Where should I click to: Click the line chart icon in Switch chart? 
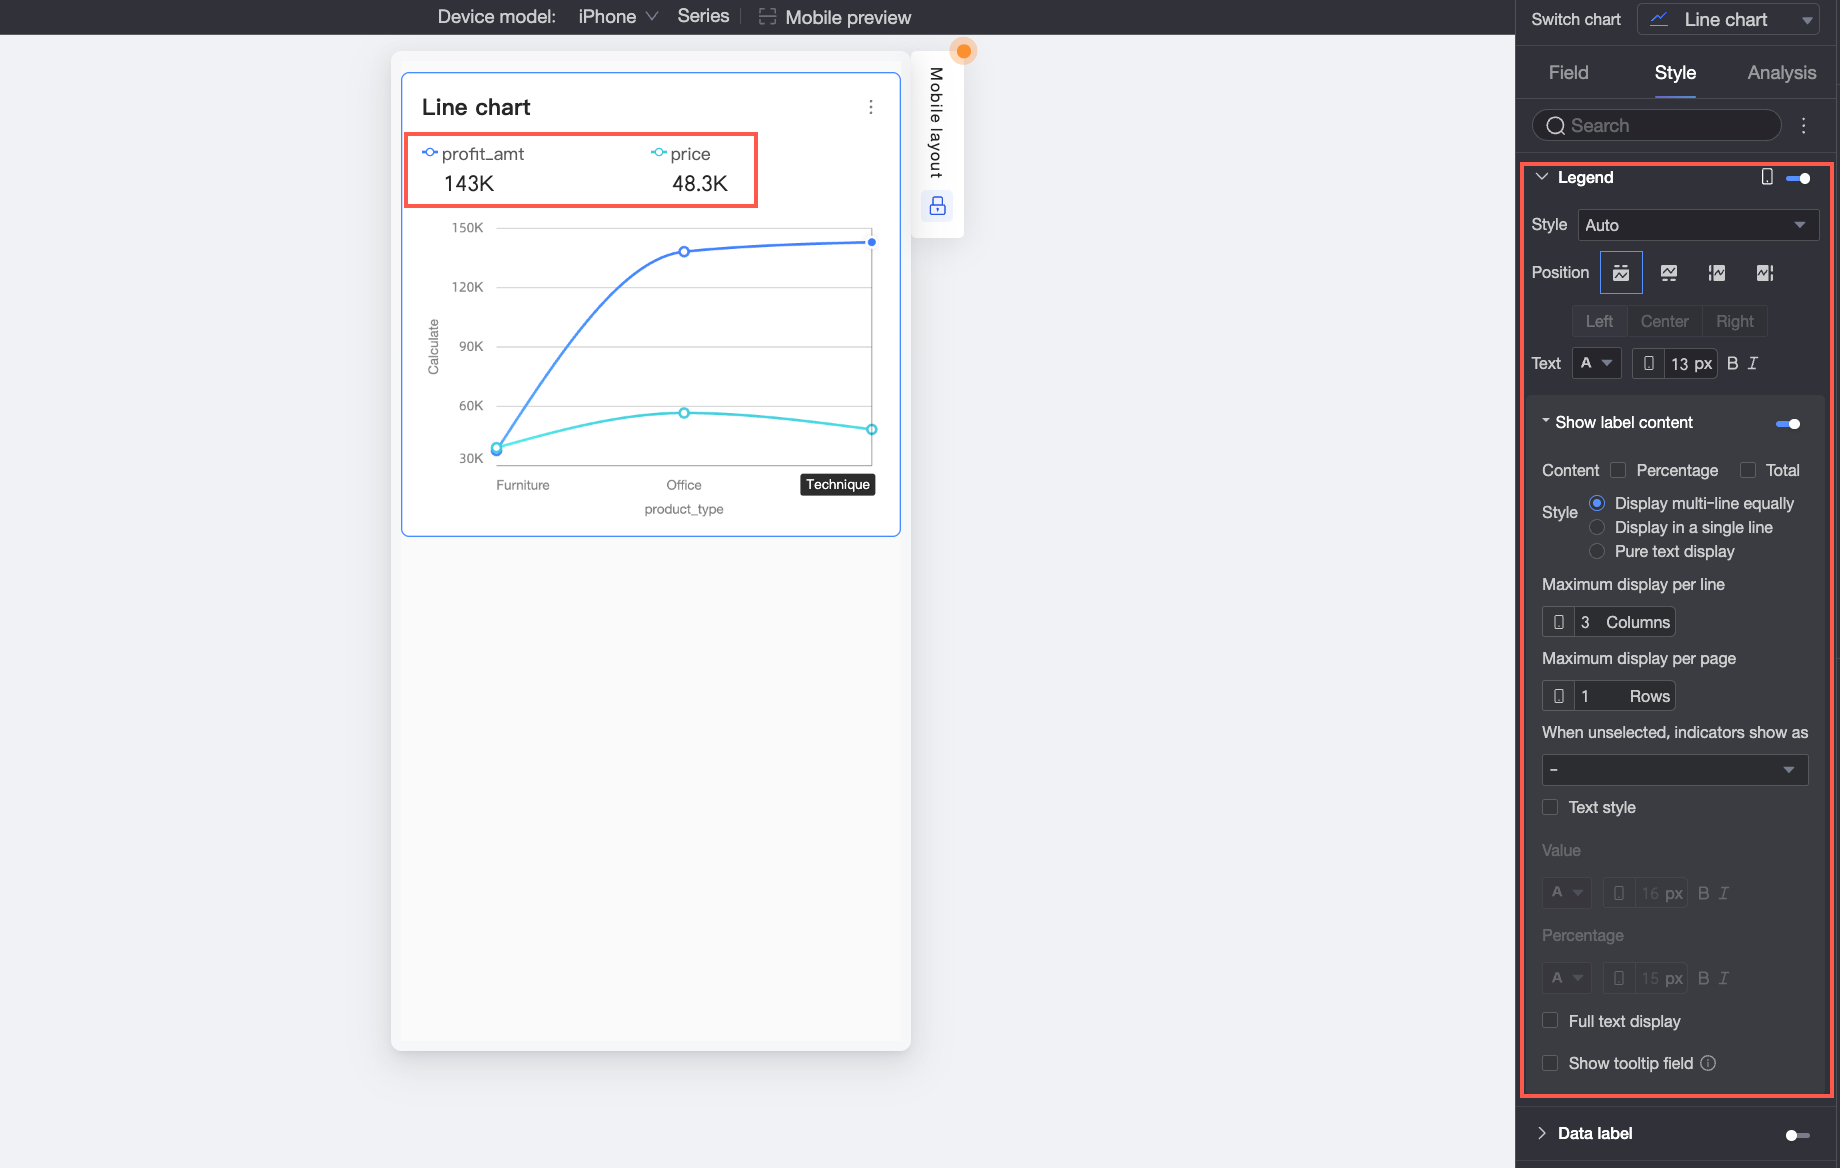pos(1660,19)
